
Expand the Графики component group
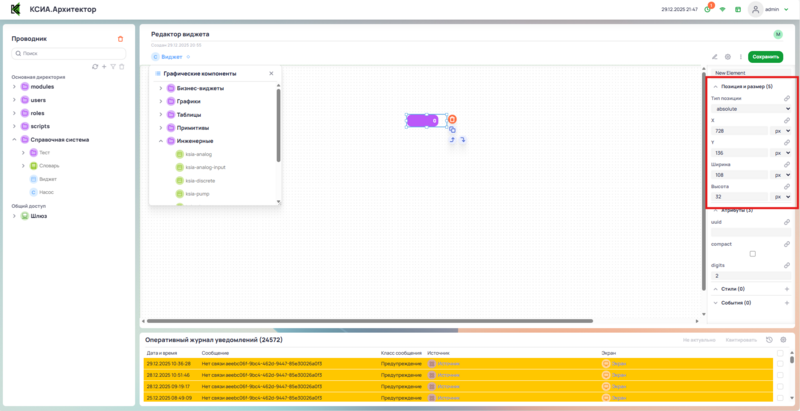click(160, 101)
